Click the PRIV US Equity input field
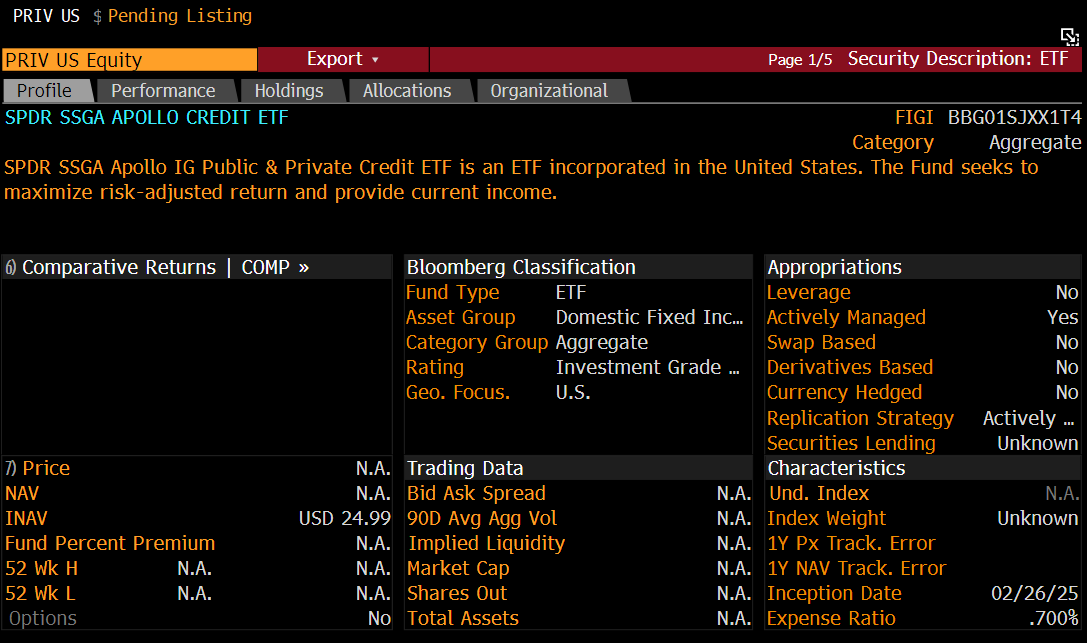The height and width of the screenshot is (643, 1087). click(x=130, y=60)
